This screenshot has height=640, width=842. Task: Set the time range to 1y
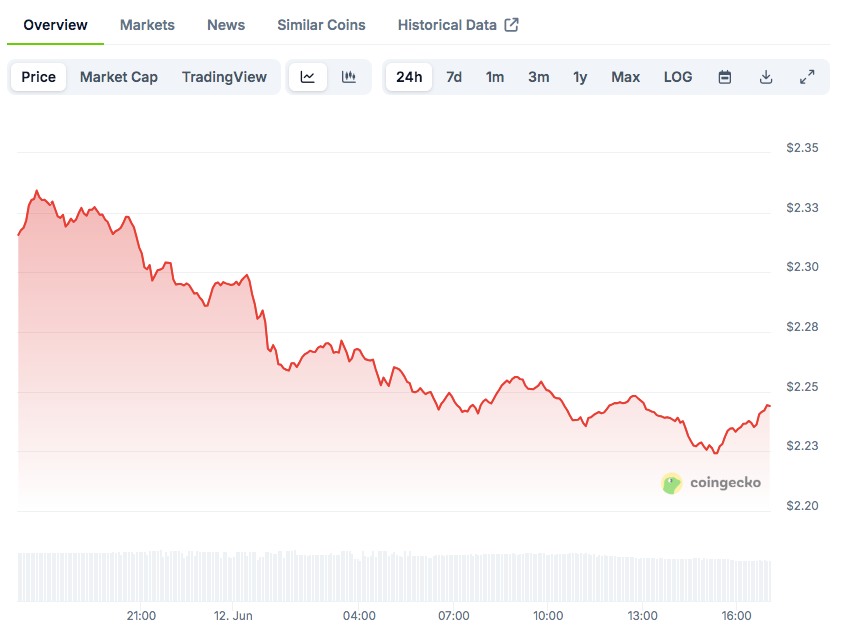[580, 77]
